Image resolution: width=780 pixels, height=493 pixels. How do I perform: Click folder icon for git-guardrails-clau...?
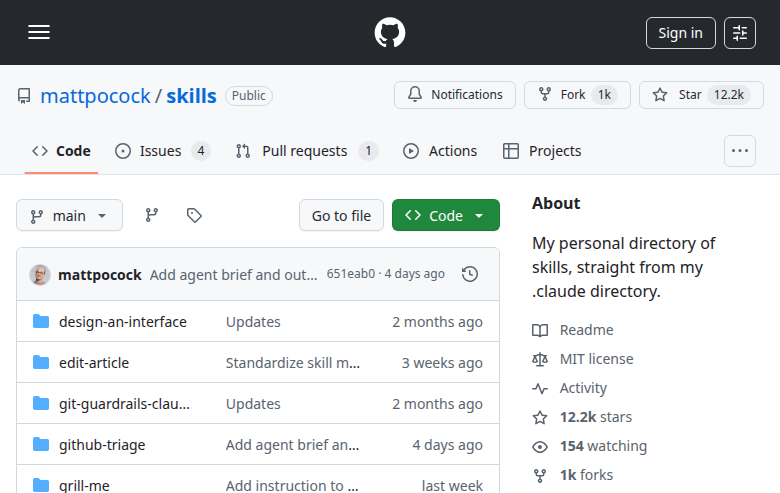(41, 403)
